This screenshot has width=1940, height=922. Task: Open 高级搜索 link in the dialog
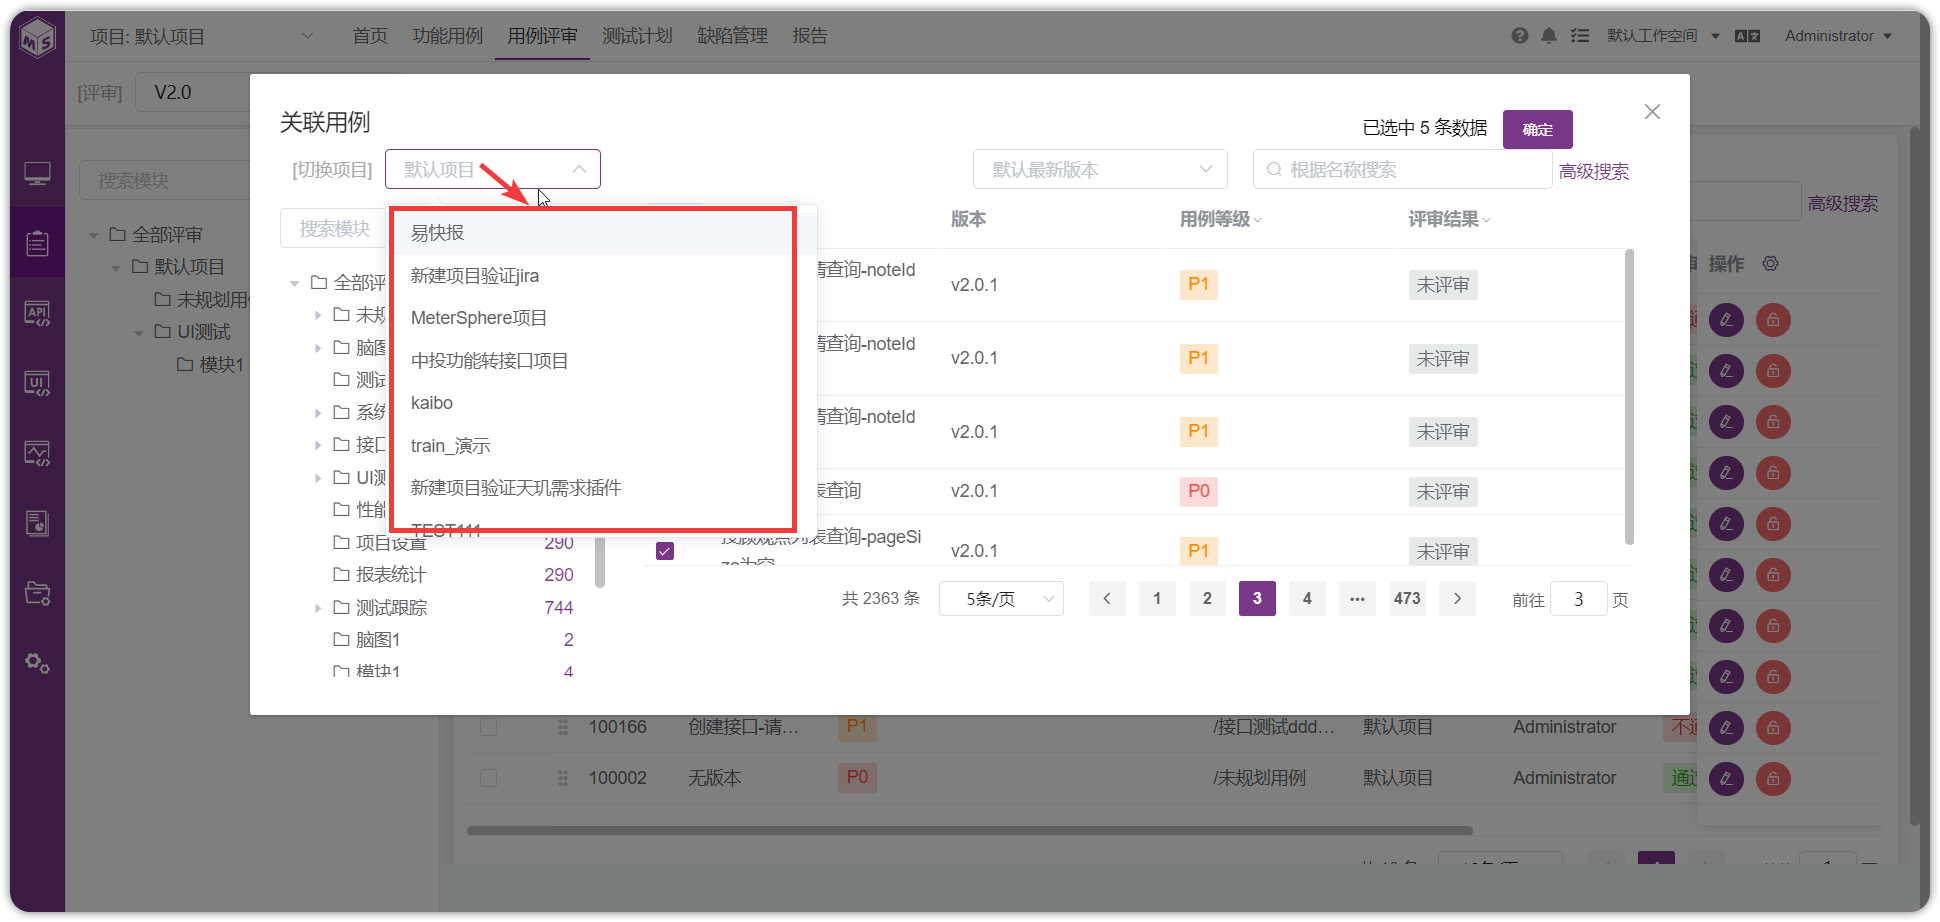(1594, 171)
